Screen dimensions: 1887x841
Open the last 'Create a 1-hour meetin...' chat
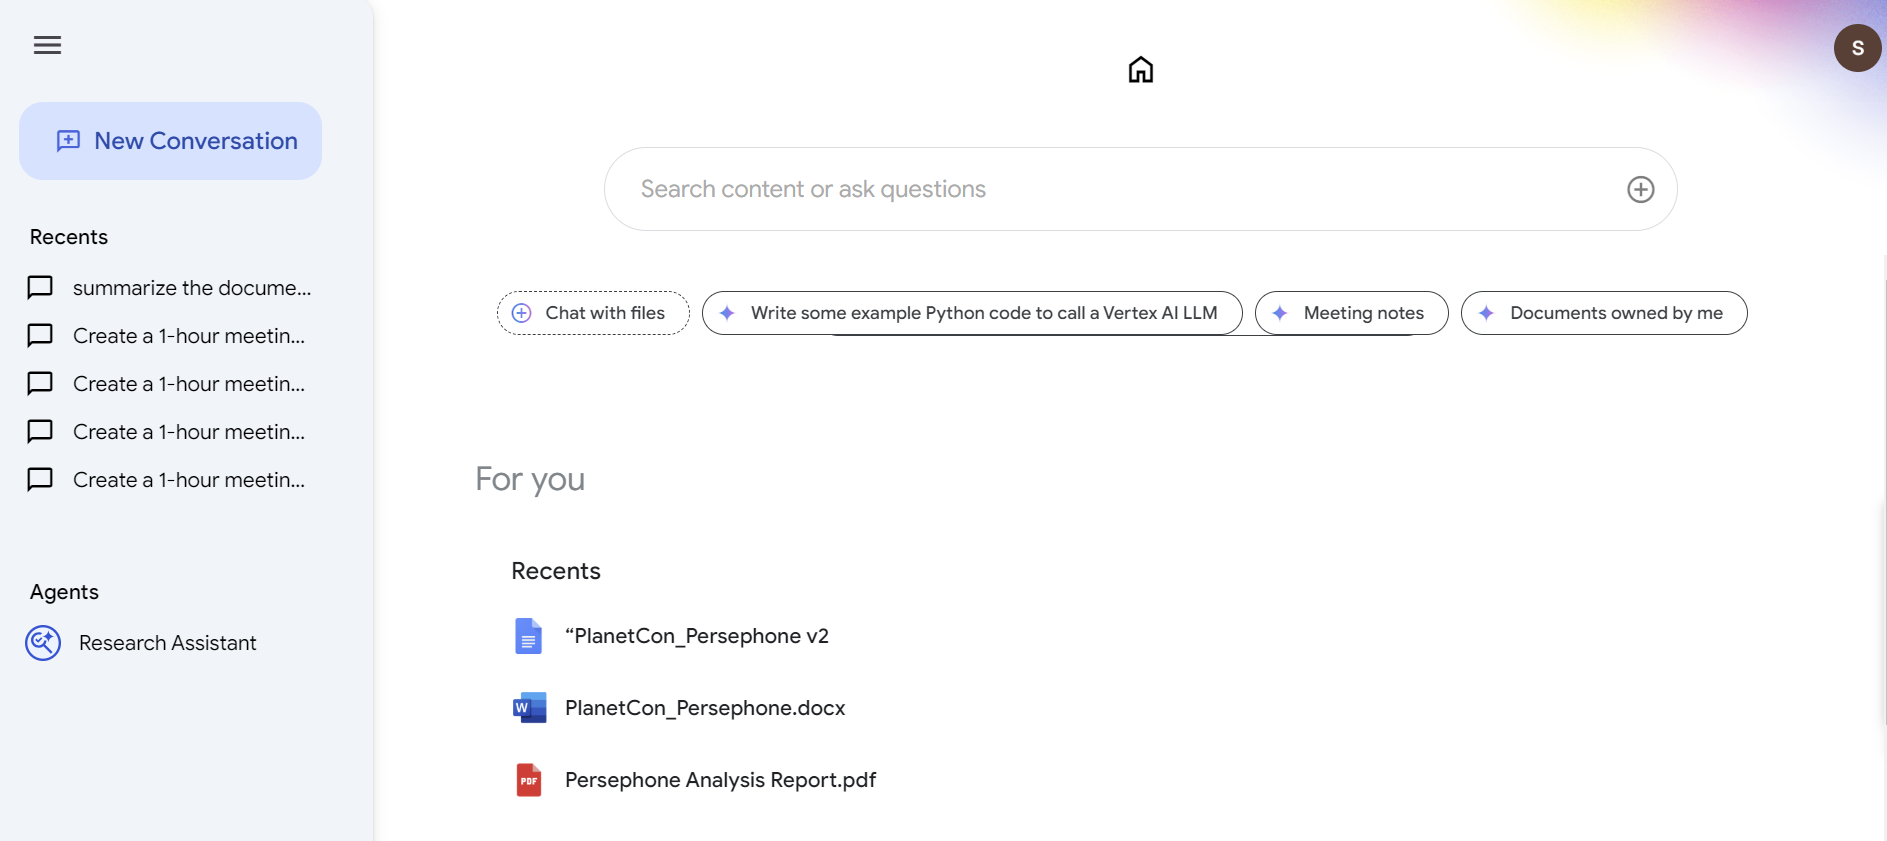(x=189, y=480)
